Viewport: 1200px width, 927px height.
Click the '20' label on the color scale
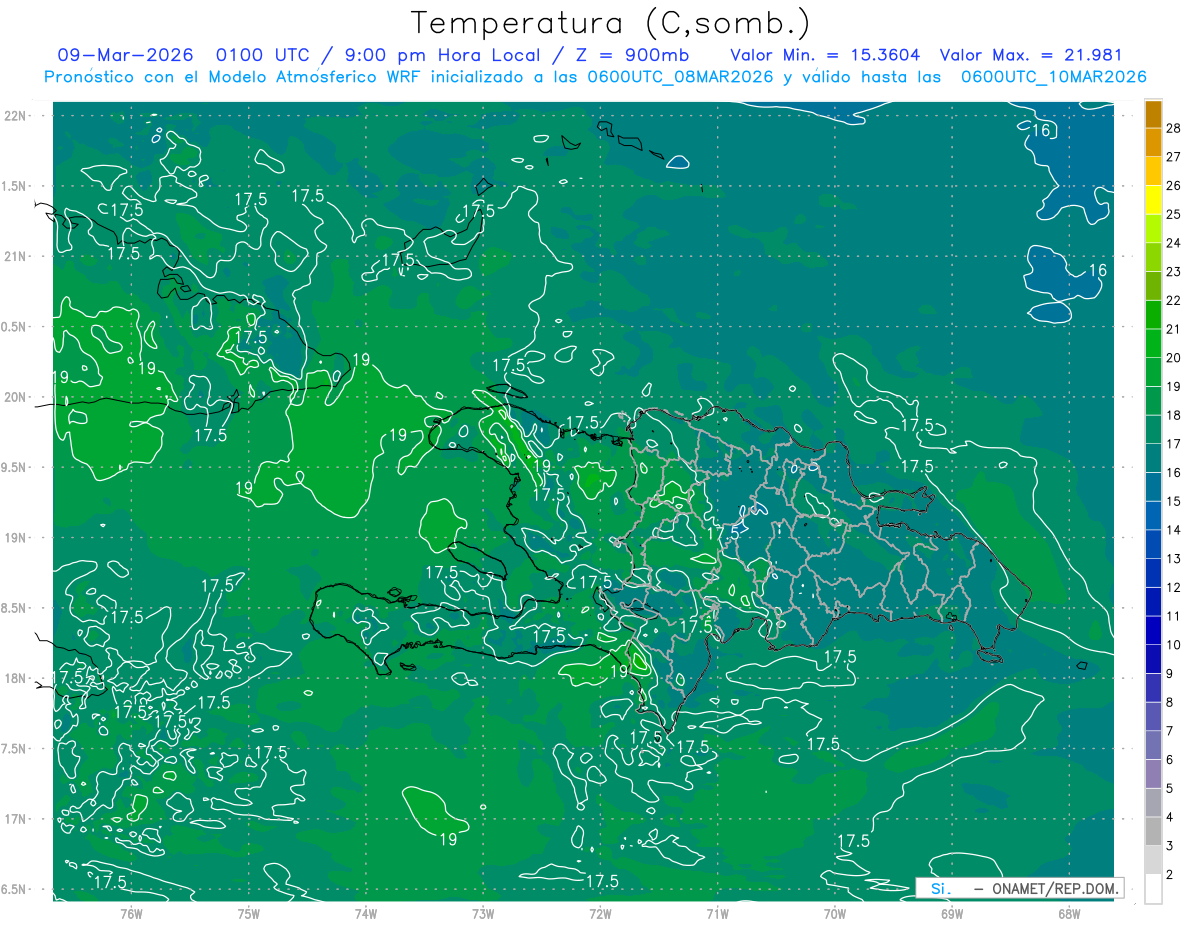1174,358
